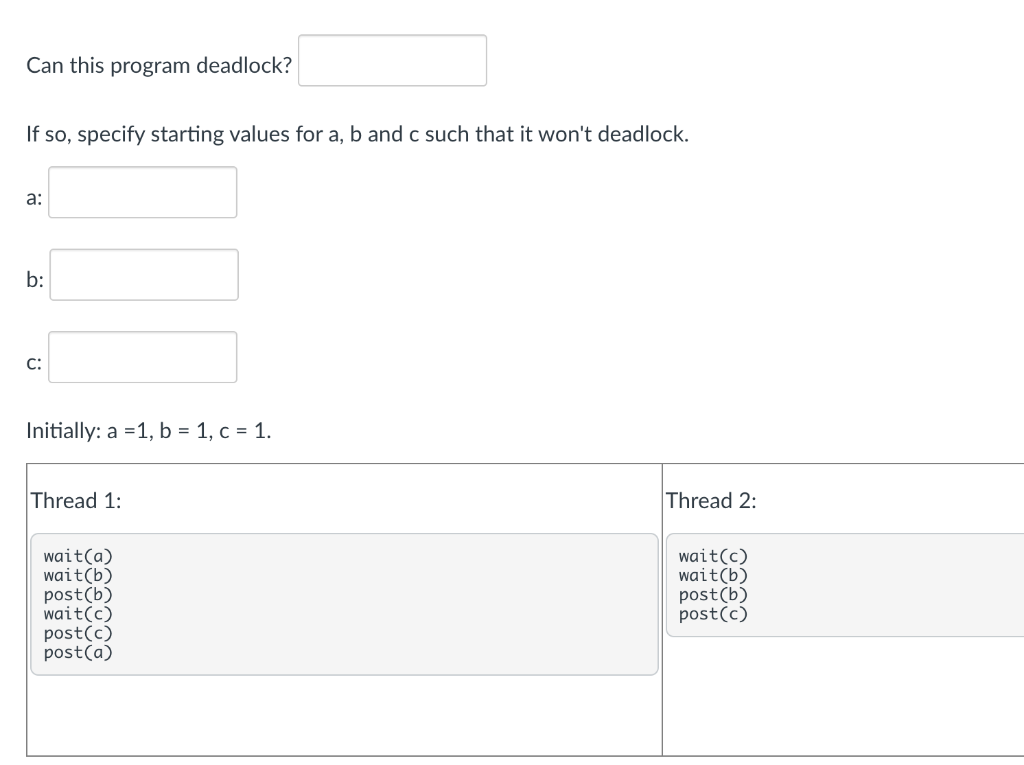Click the wait(c) line in Thread 2
This screenshot has width=1024, height=765.
point(712,556)
